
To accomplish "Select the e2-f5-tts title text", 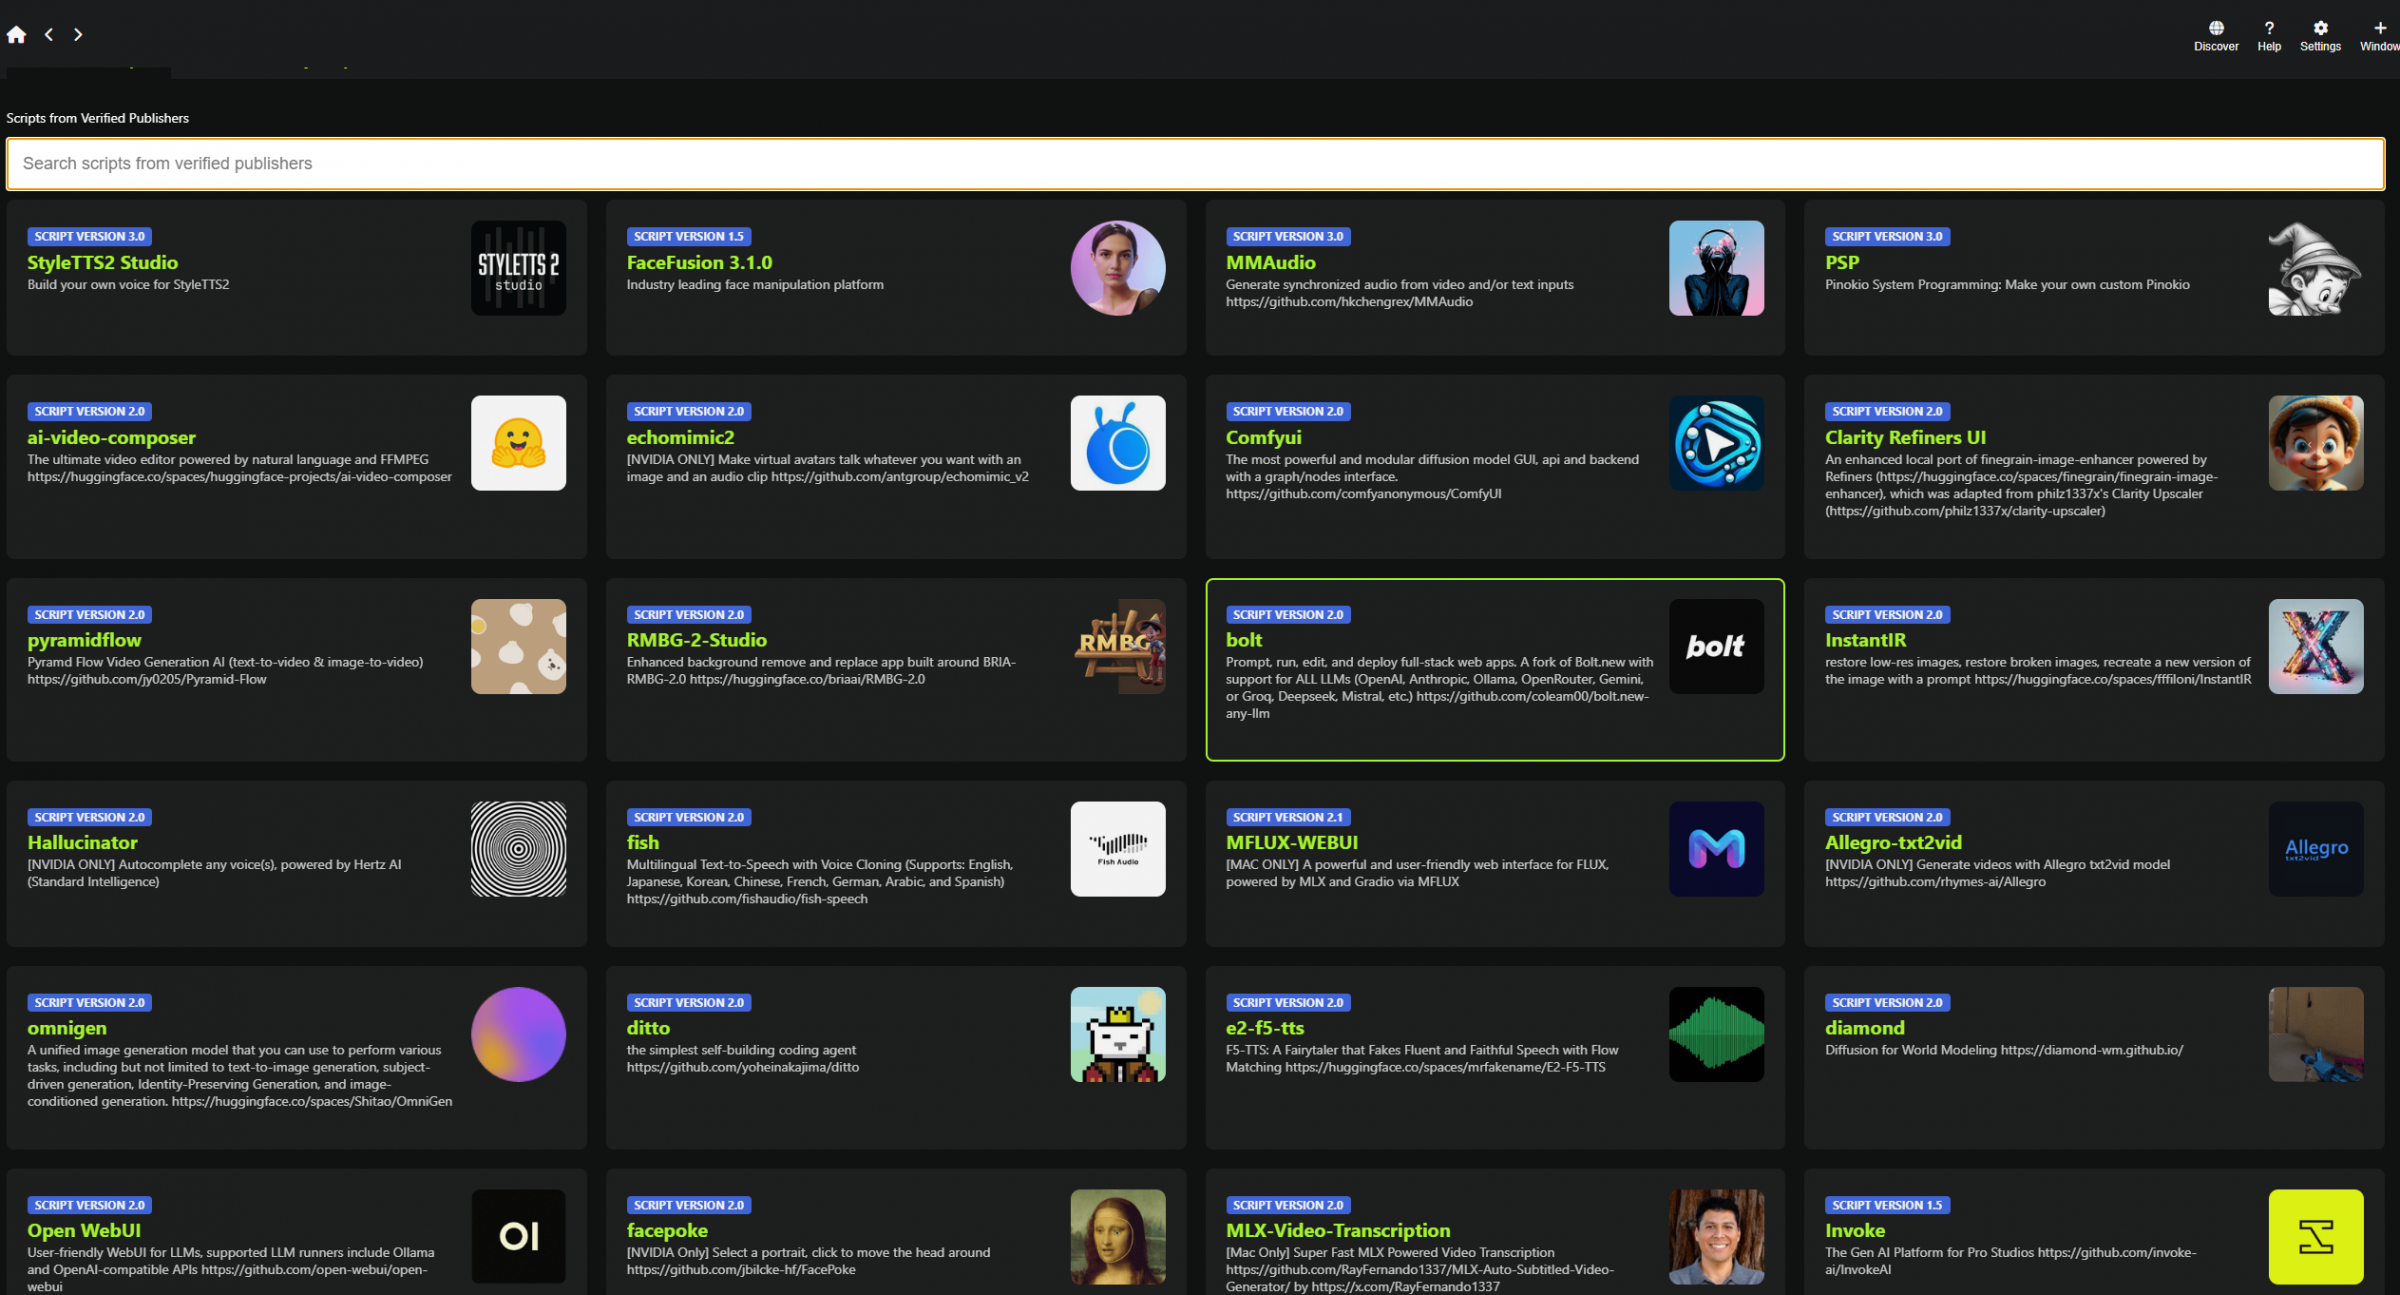I will (1264, 1028).
